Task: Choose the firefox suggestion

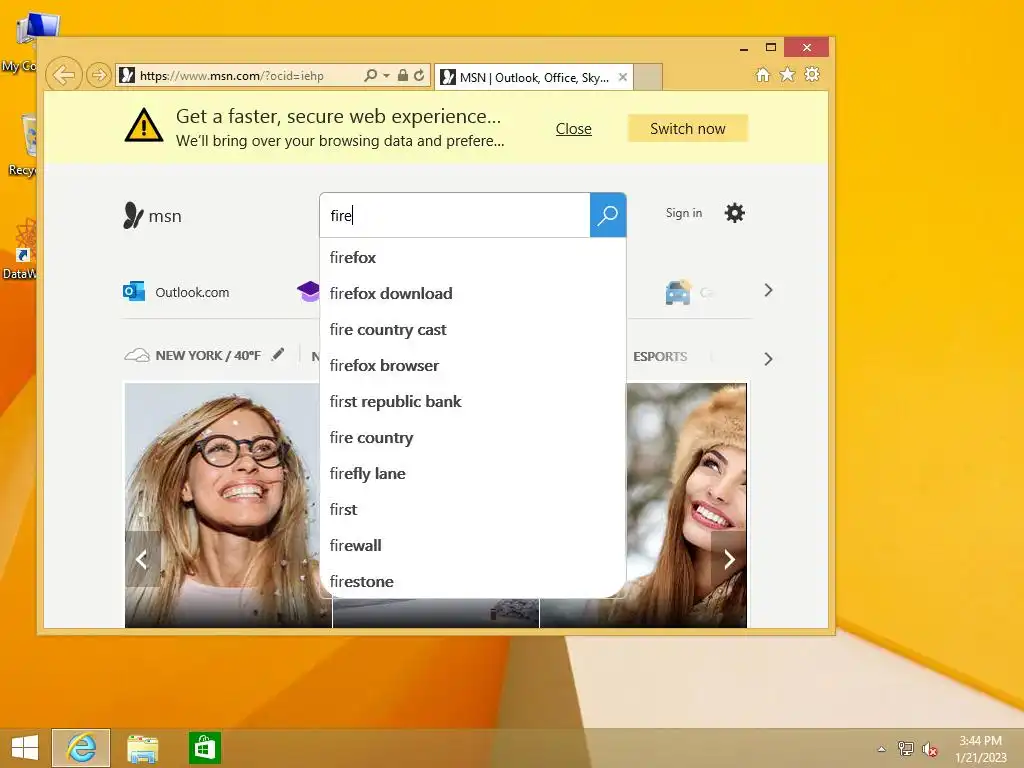Action: point(472,257)
